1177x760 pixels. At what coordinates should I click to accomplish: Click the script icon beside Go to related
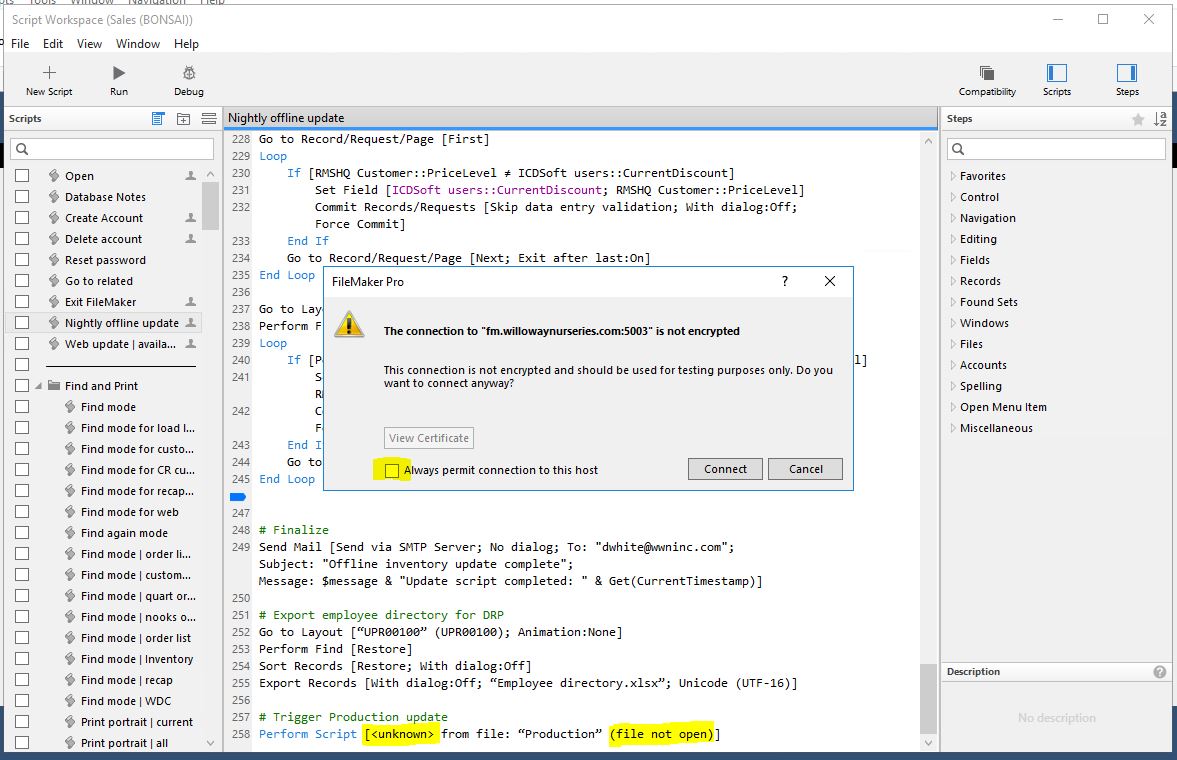54,281
